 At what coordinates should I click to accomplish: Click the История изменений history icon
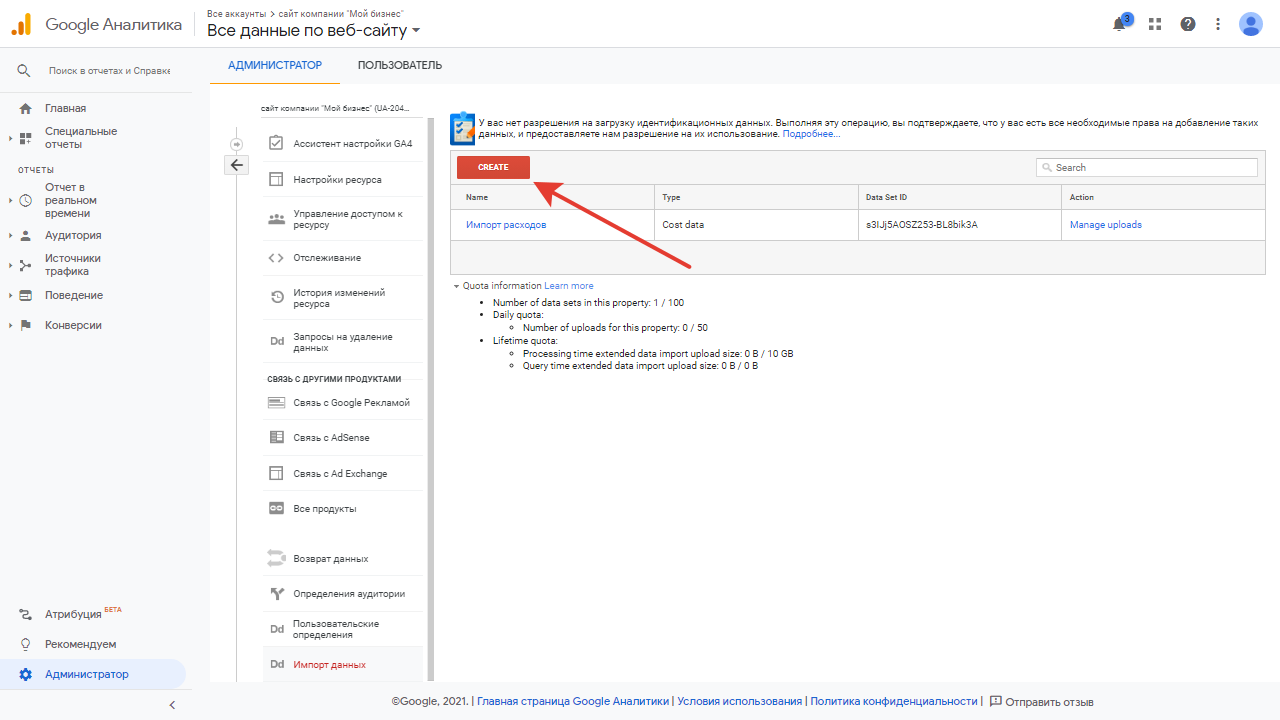277,298
